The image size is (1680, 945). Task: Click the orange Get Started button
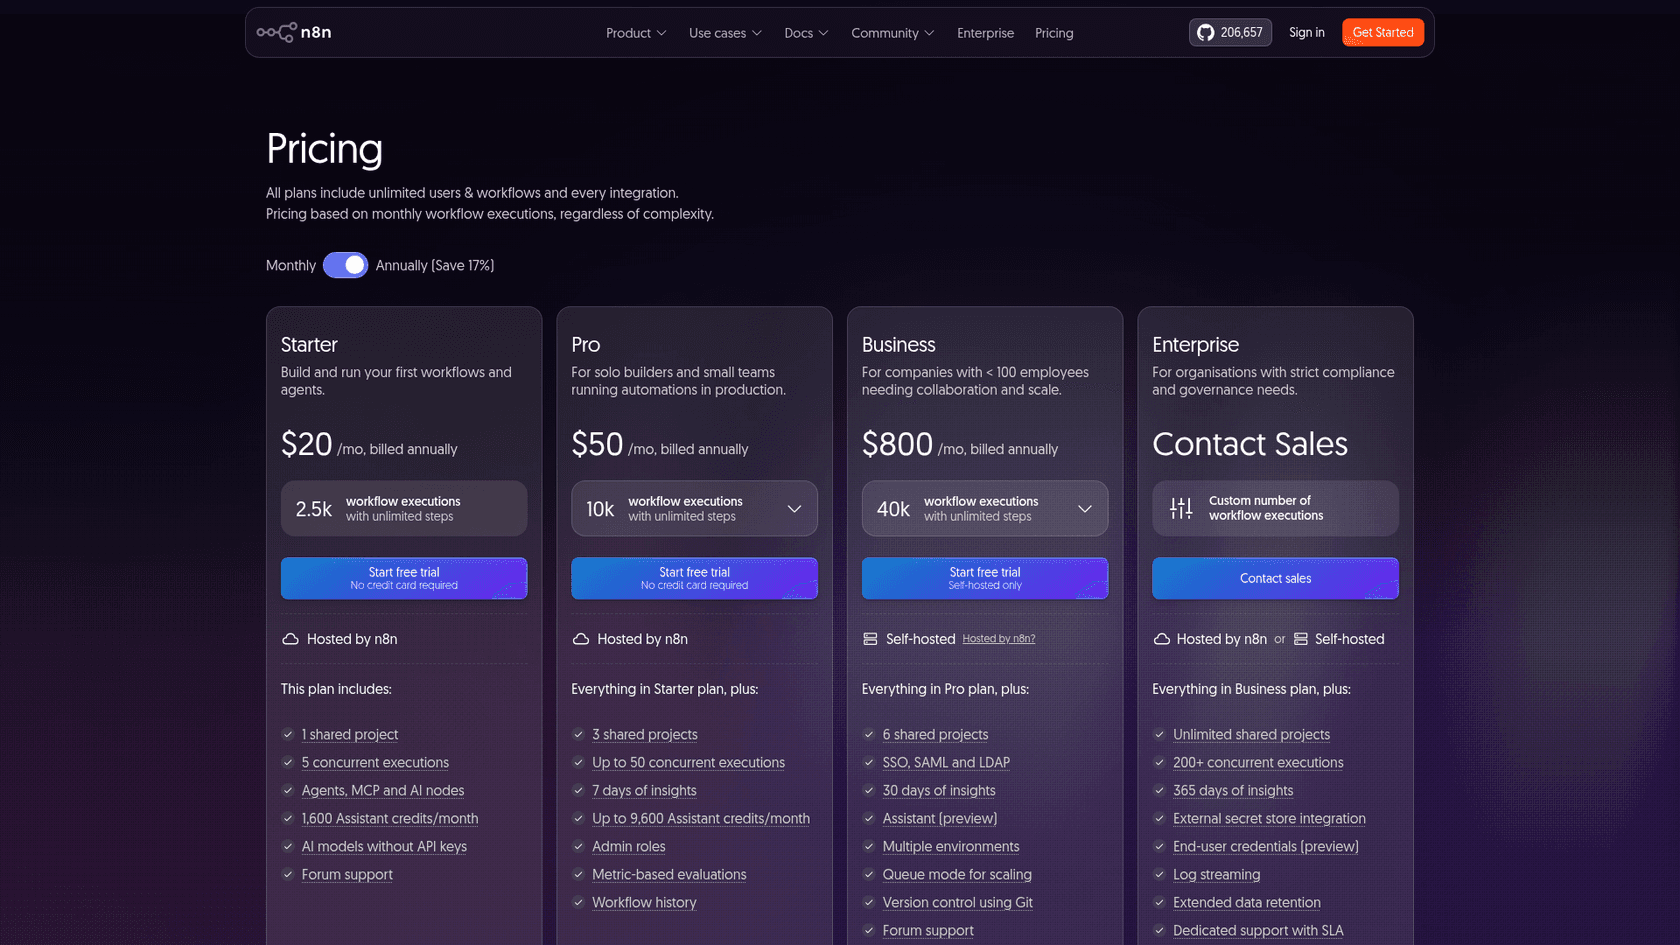point(1383,32)
